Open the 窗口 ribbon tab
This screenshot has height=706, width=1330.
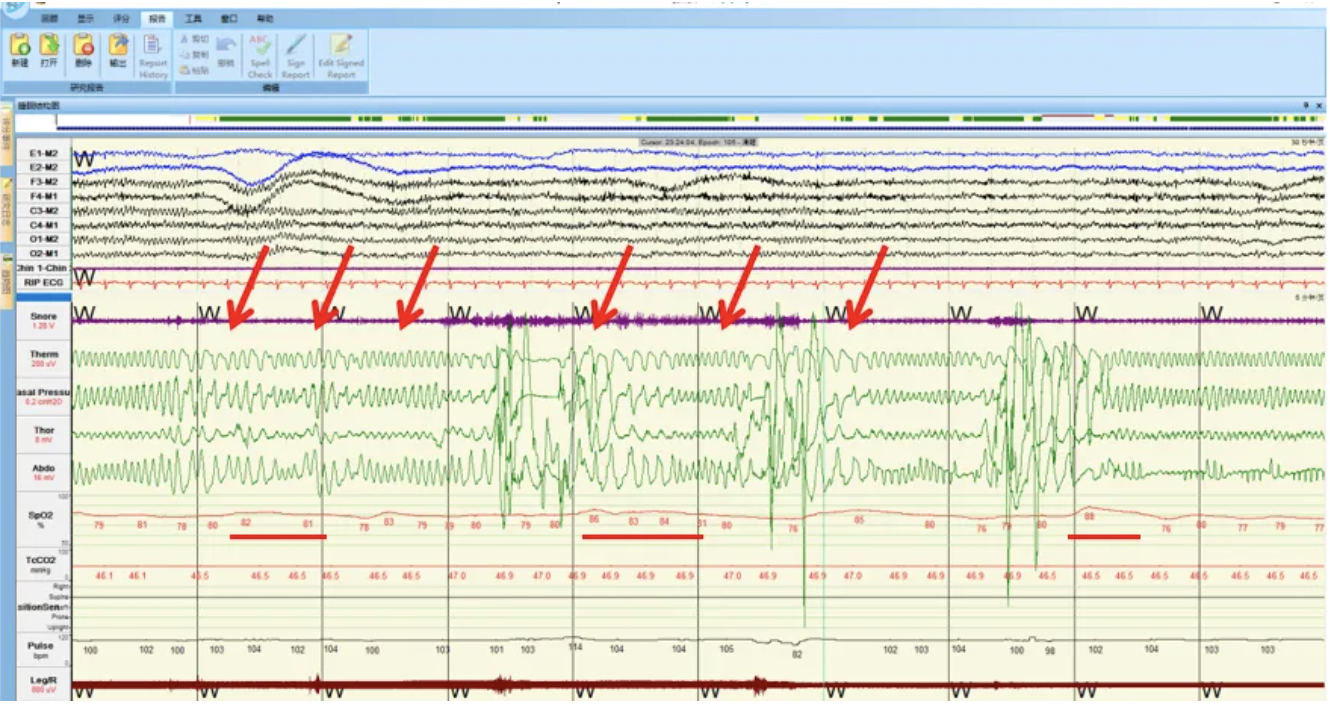pos(229,19)
